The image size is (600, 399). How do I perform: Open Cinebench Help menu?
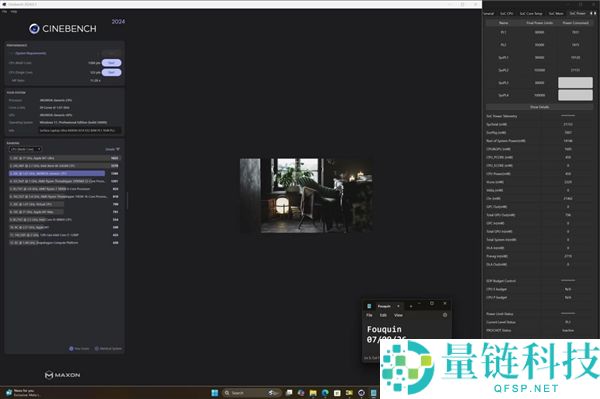14,12
